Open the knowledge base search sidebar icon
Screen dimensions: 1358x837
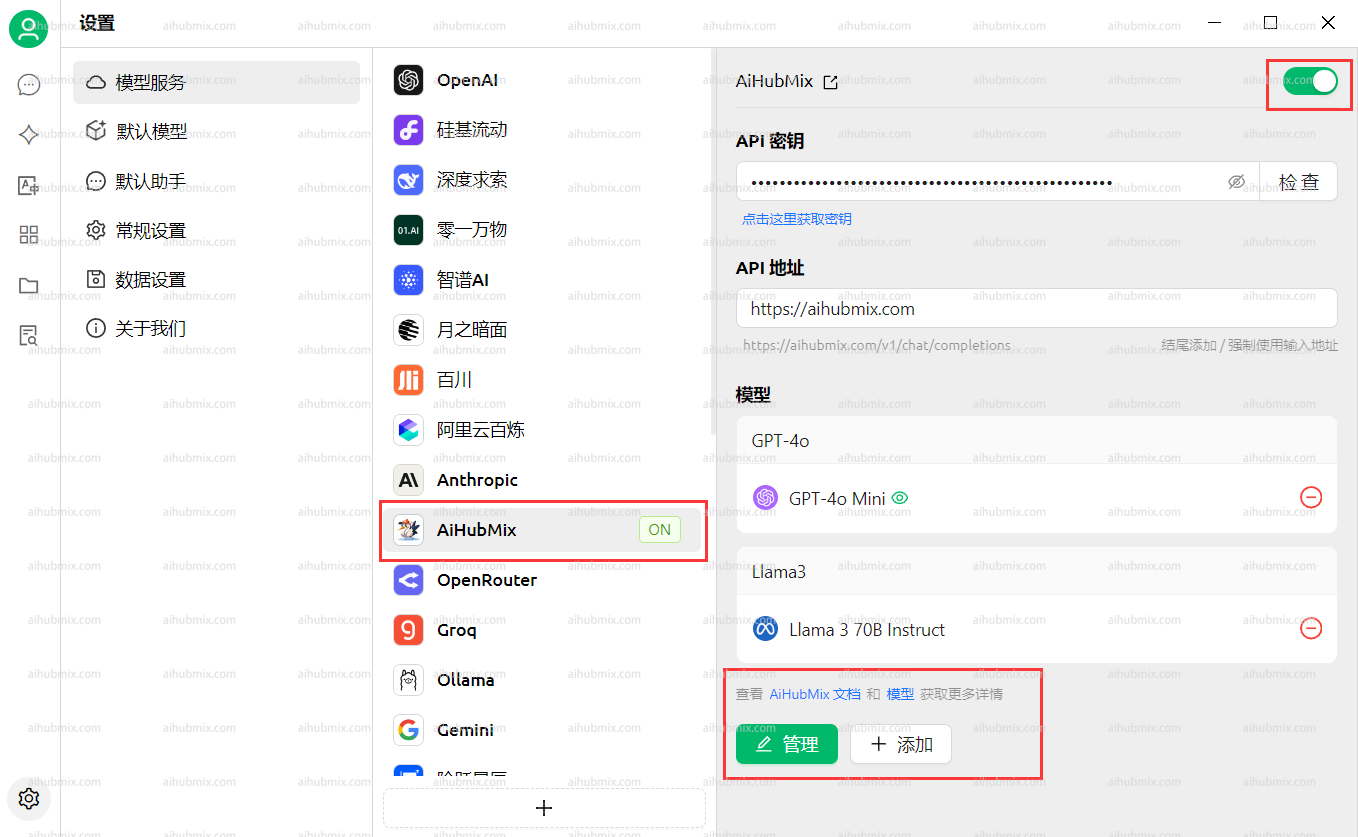coord(29,336)
